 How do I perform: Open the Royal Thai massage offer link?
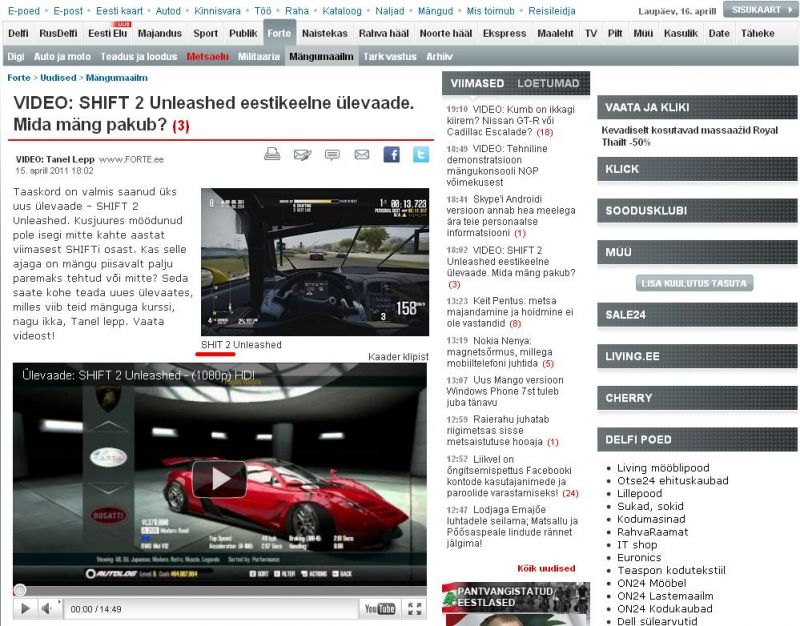[x=689, y=136]
